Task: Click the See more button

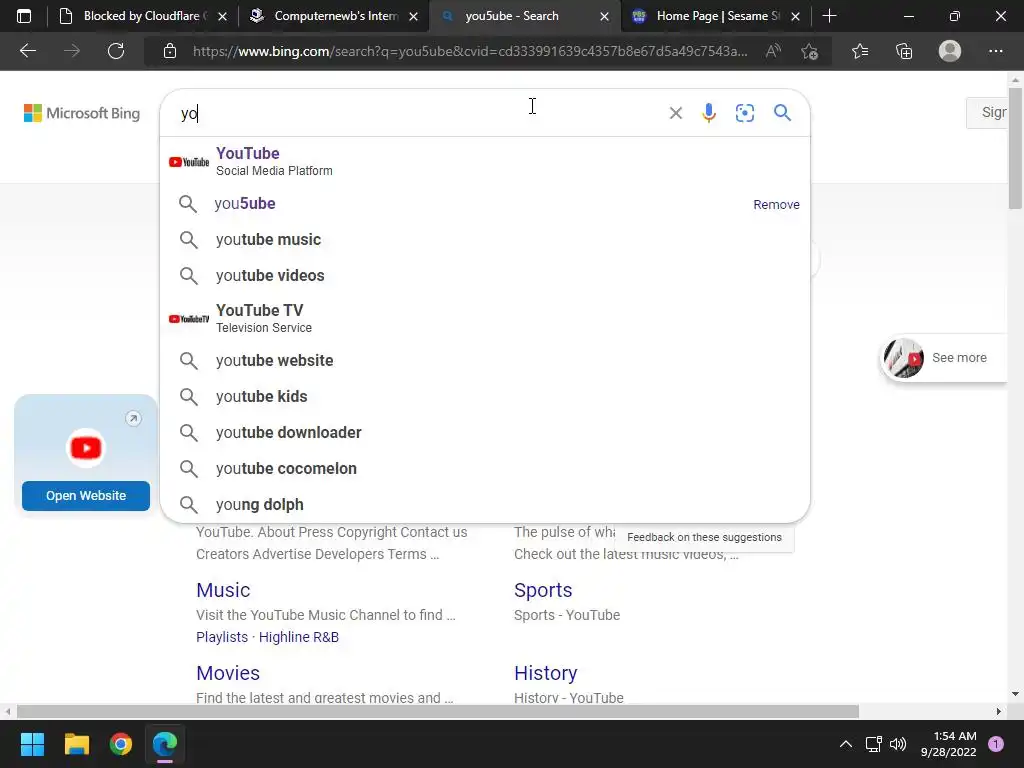Action: coord(944,358)
